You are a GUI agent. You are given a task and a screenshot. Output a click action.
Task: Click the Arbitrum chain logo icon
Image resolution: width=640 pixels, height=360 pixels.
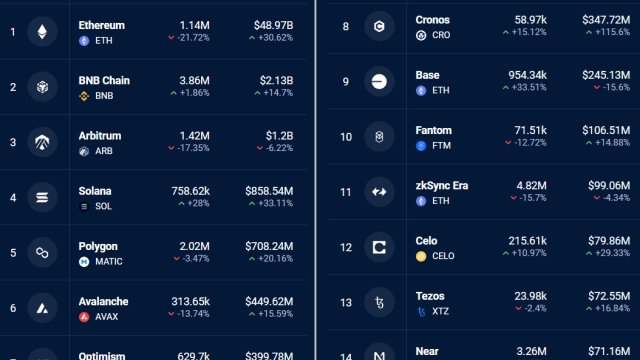[42, 142]
